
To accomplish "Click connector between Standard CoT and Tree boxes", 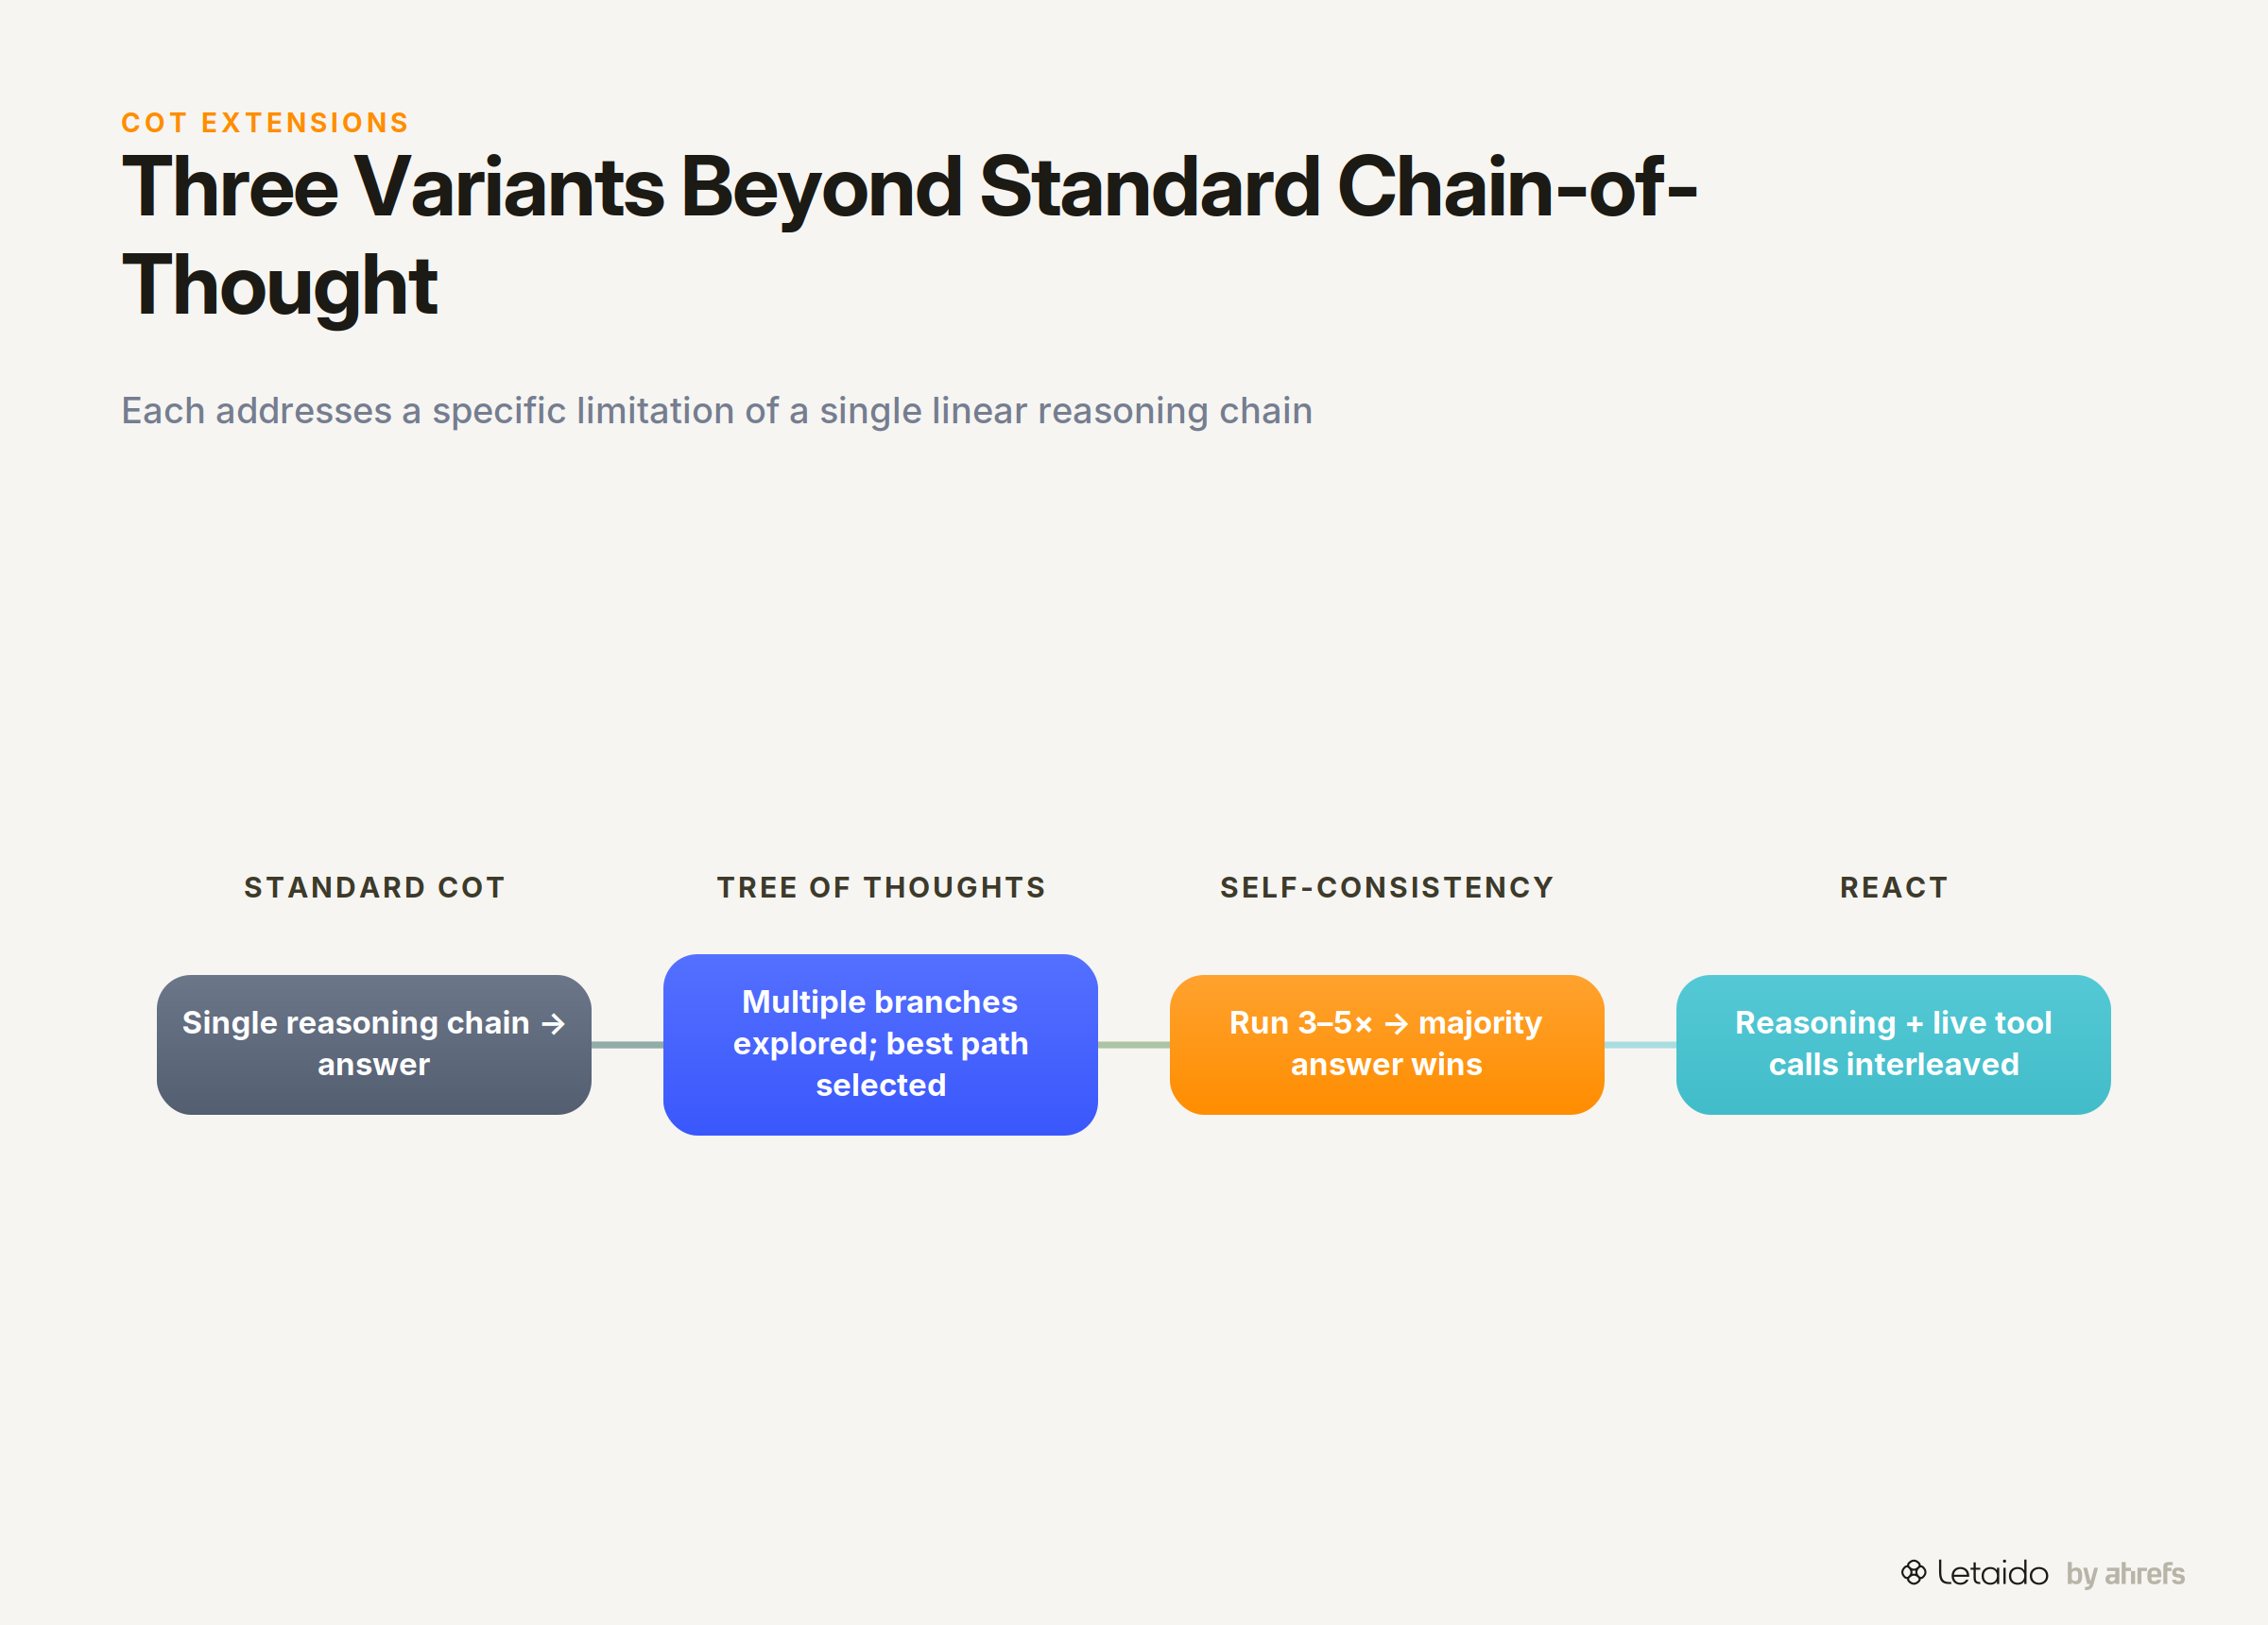I will 627,1044.
